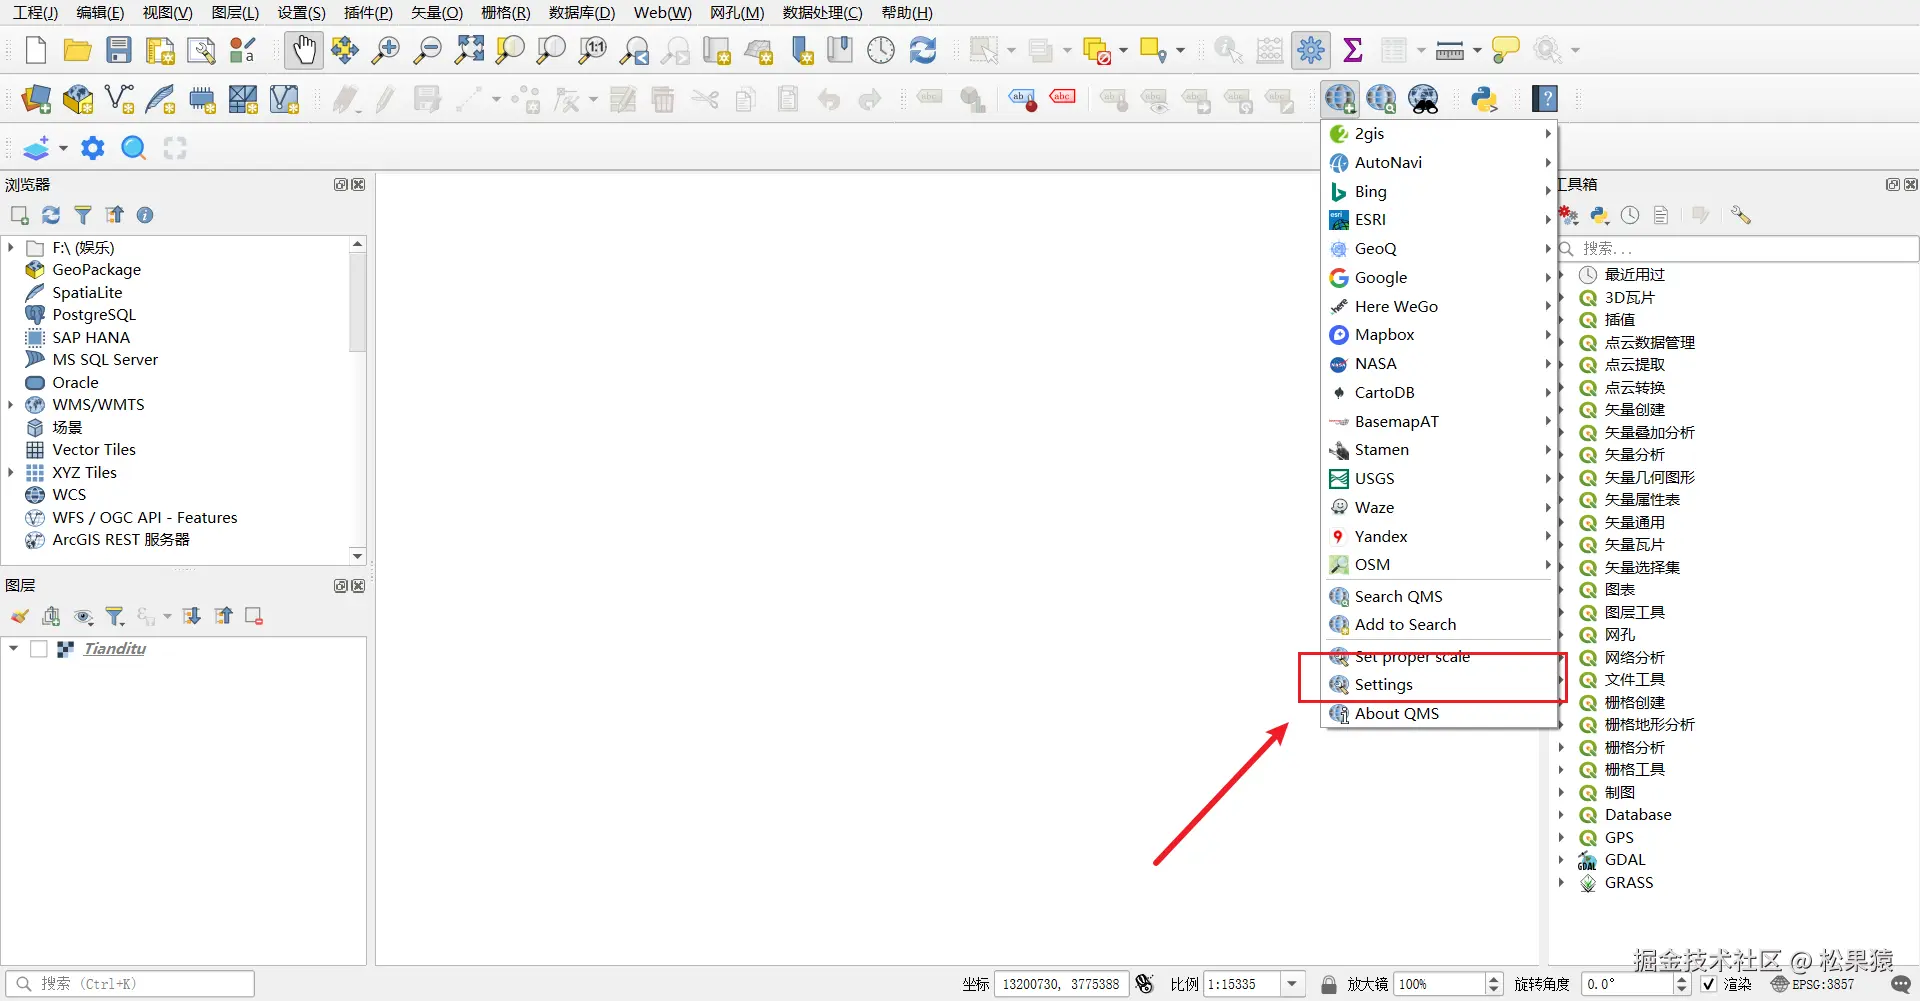Open the Processing Toolbox gear icon in the top toolbar
Screen dimensions: 1920x1001
1310,50
